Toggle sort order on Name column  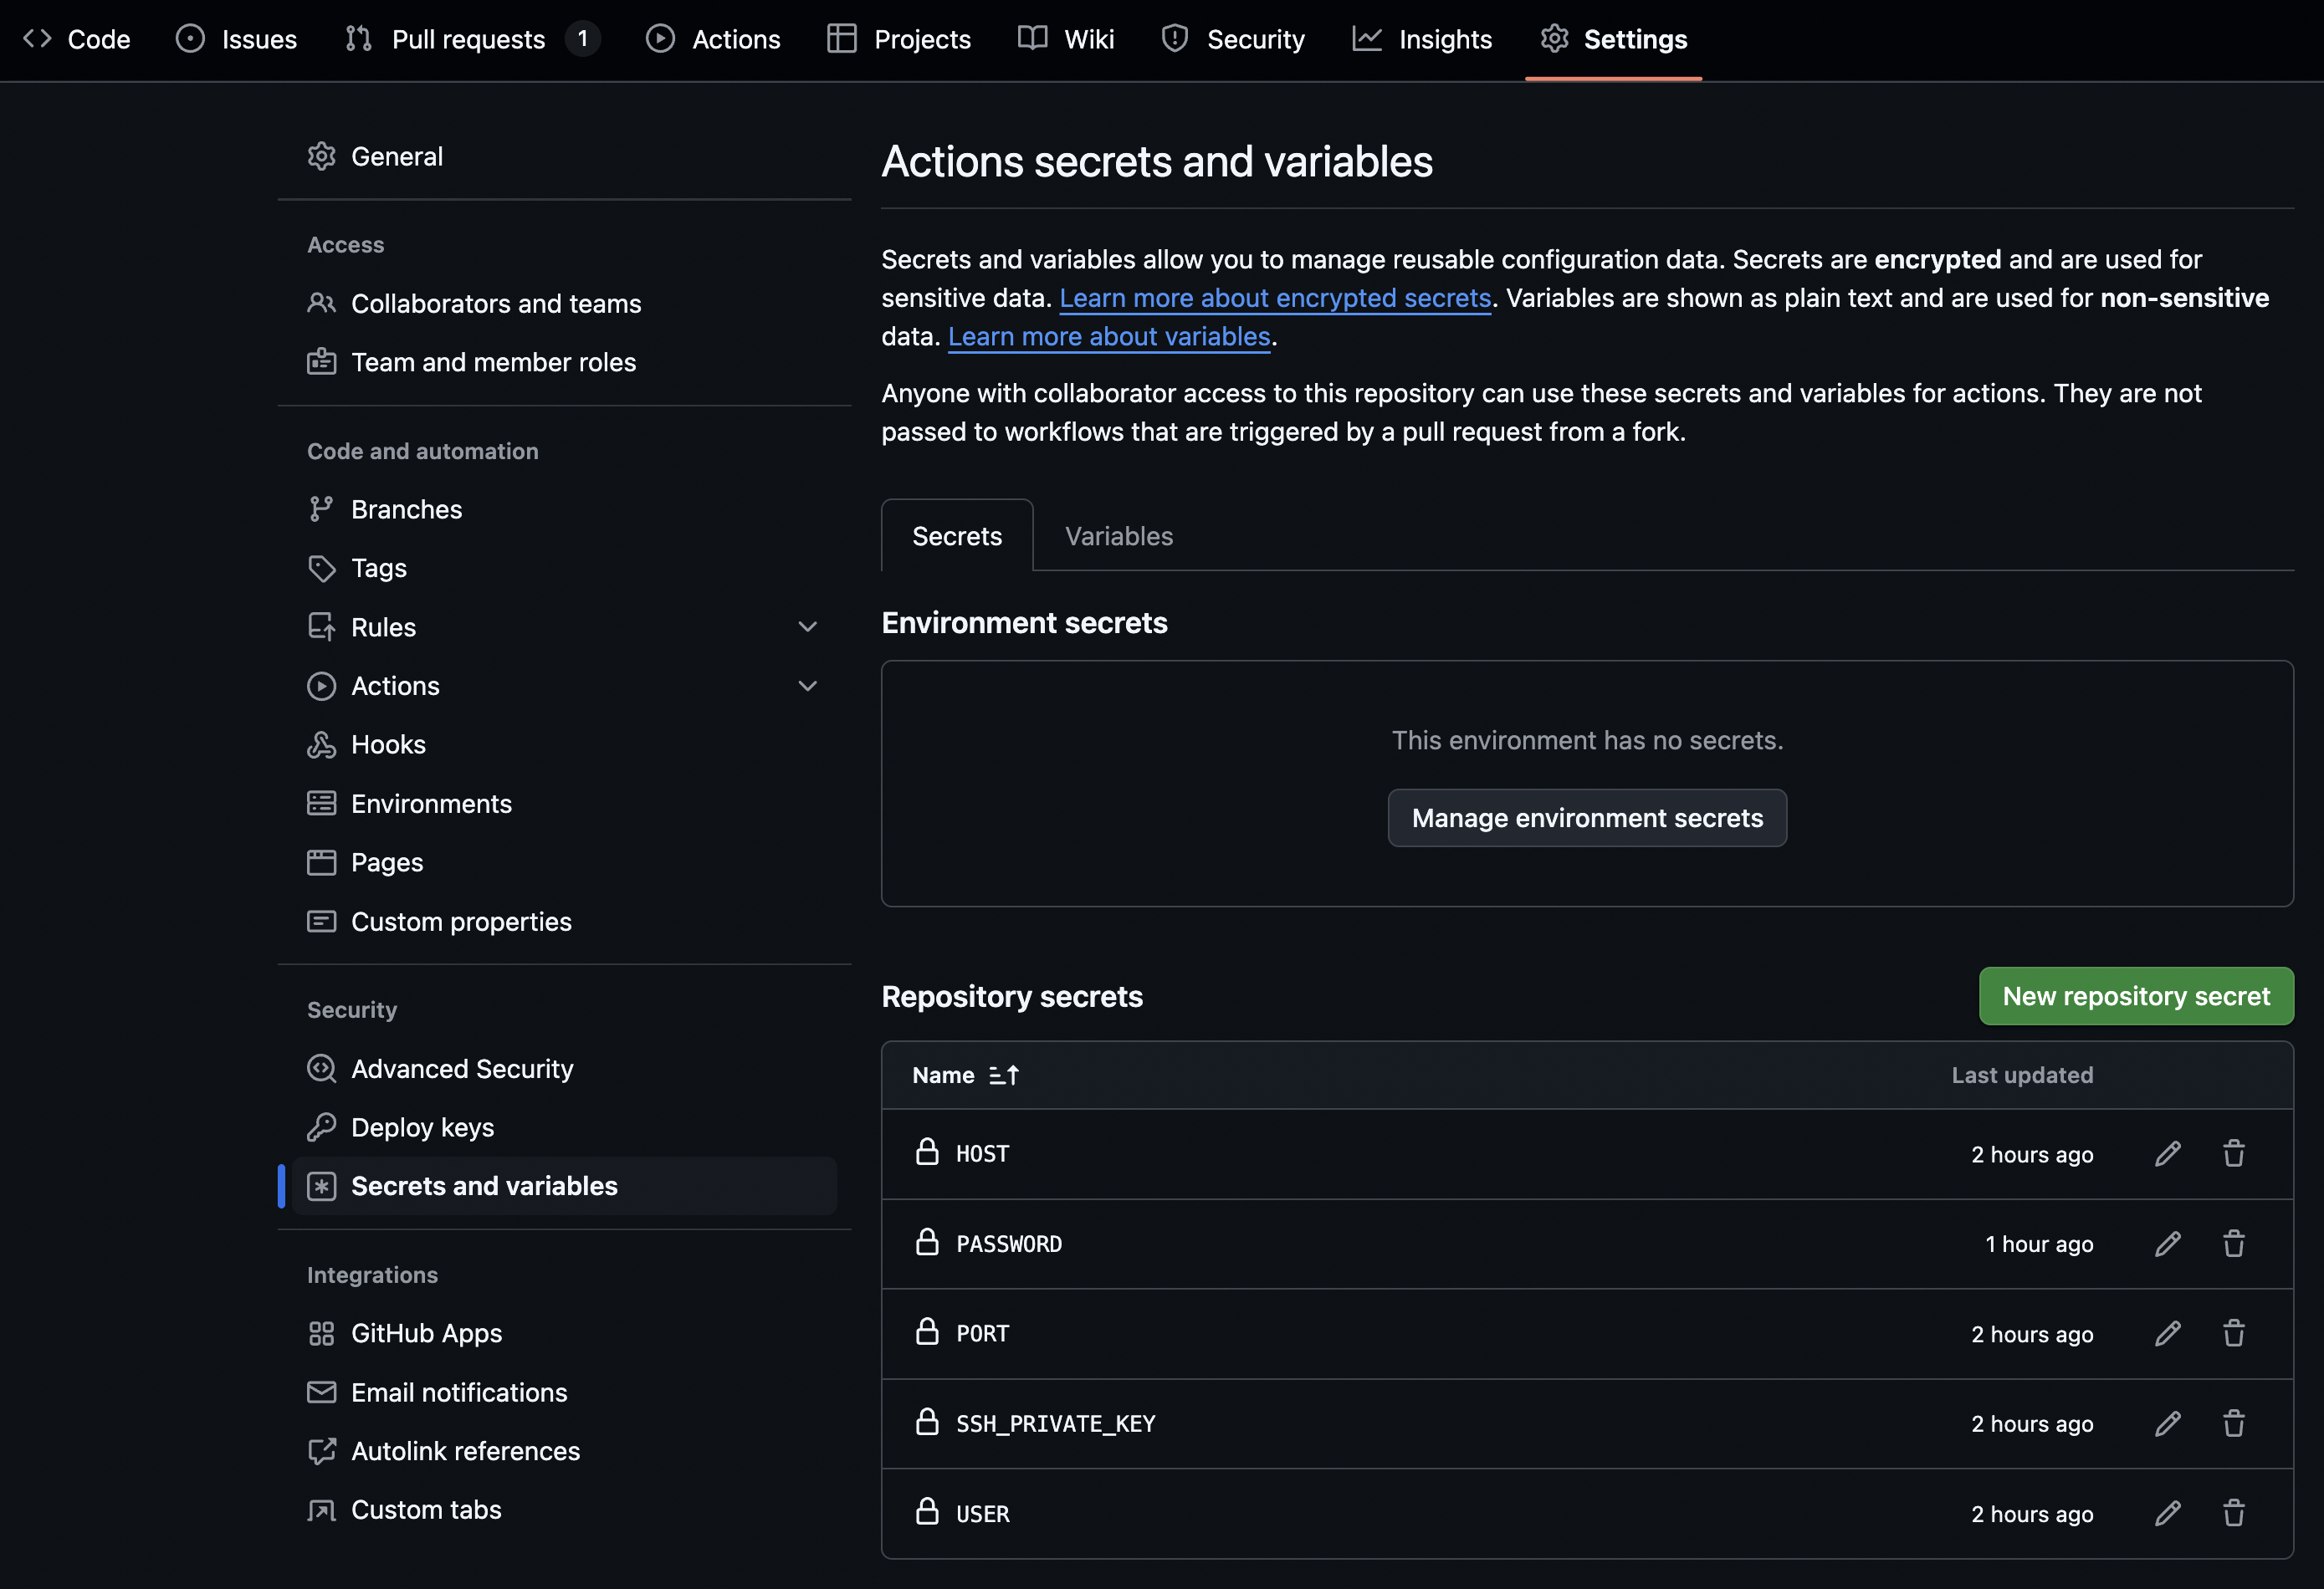pos(1003,1075)
